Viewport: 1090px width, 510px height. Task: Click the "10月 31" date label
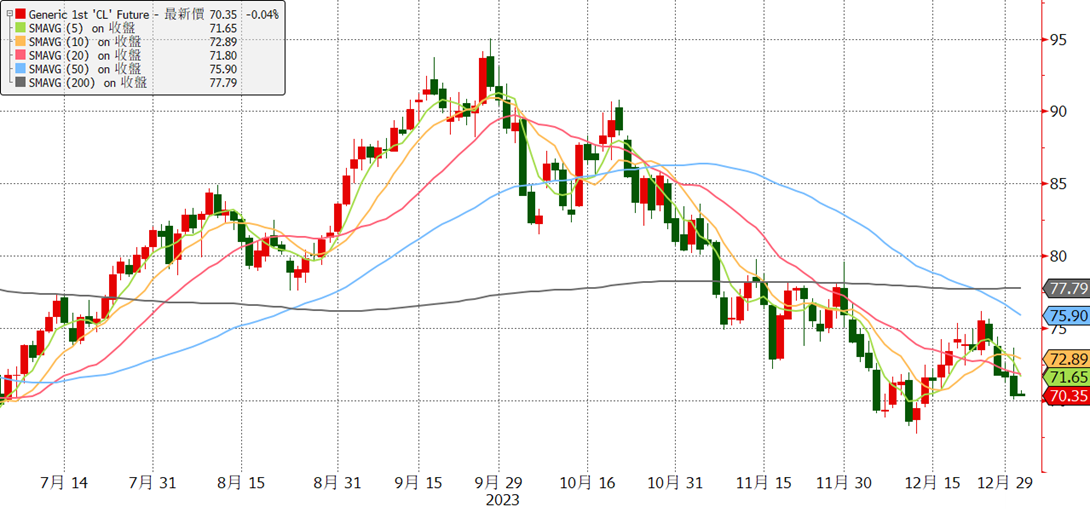pos(674,481)
